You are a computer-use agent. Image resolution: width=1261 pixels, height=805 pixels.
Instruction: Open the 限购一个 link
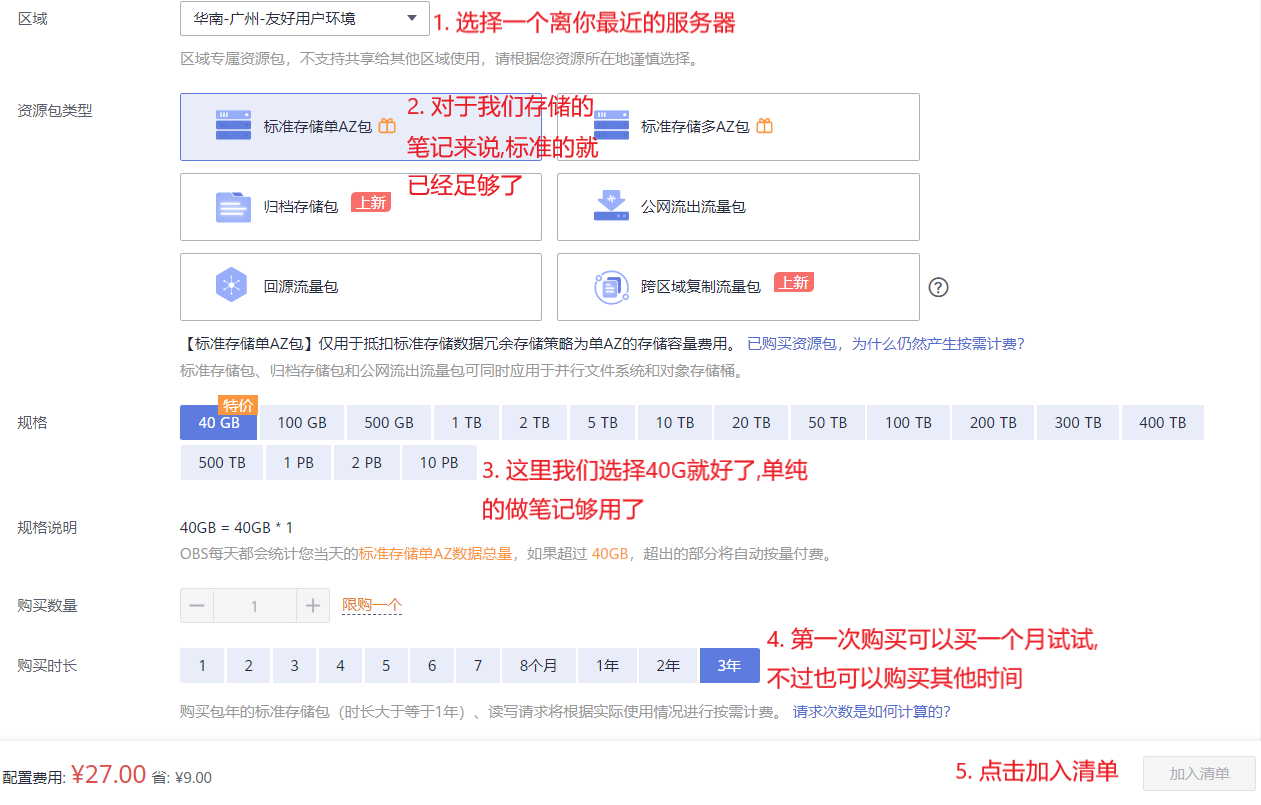369,605
